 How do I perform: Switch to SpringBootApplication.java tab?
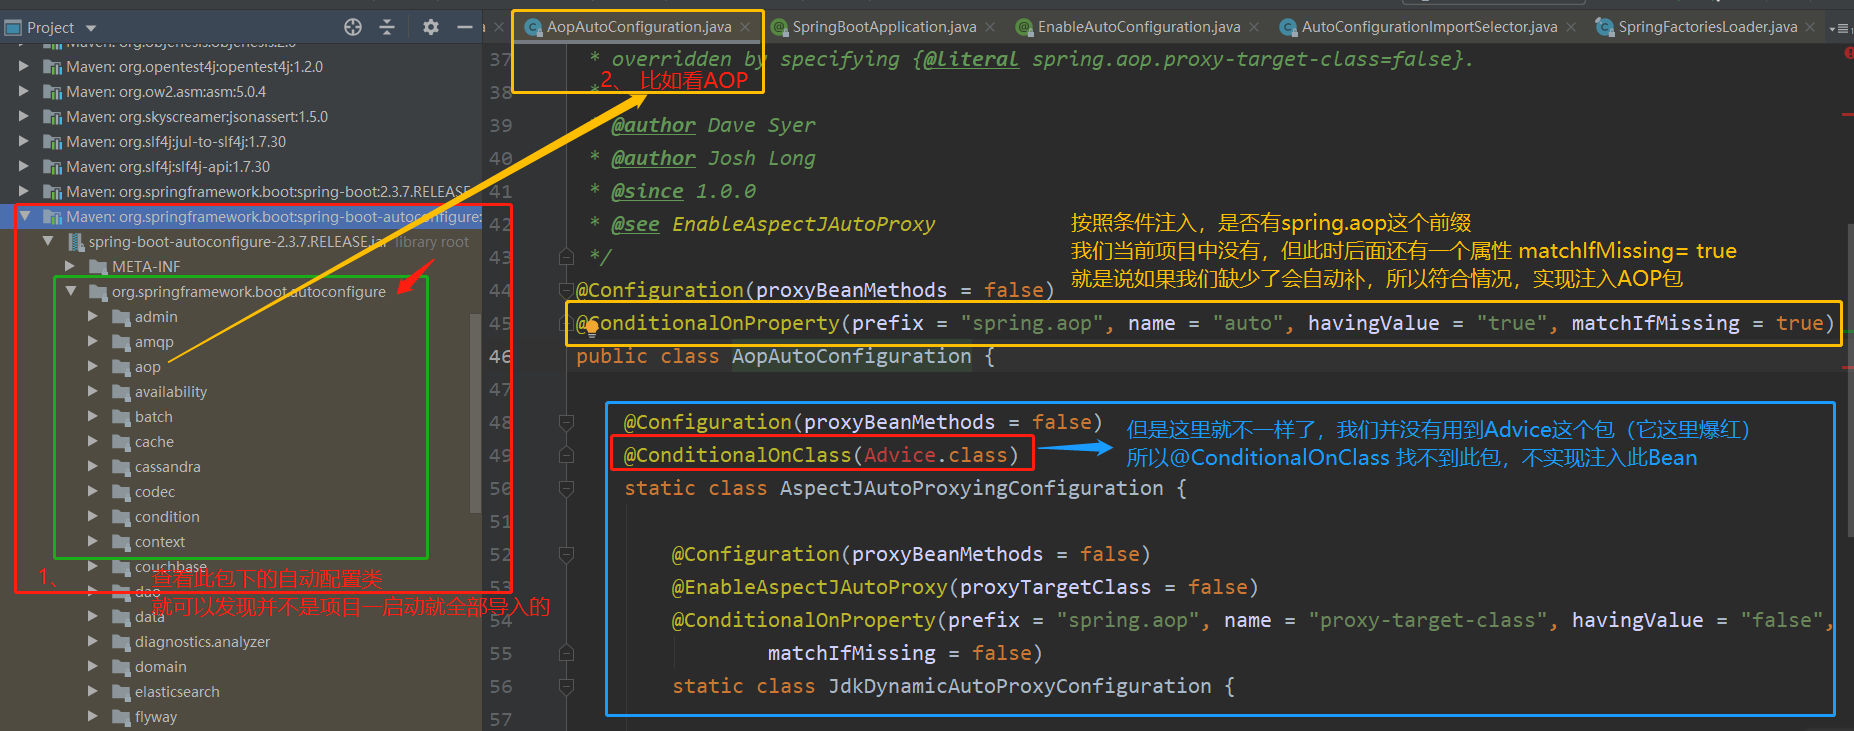pos(884,27)
